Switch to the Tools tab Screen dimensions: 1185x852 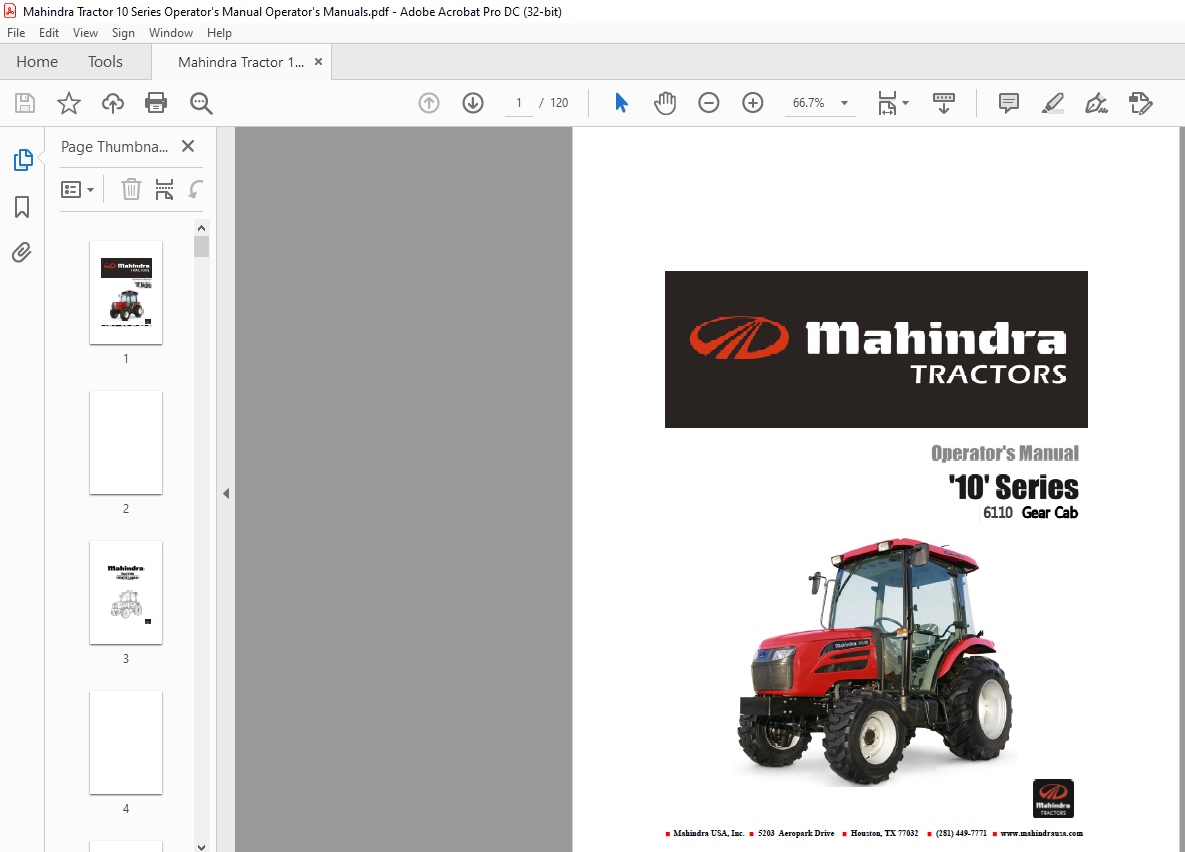(x=105, y=62)
